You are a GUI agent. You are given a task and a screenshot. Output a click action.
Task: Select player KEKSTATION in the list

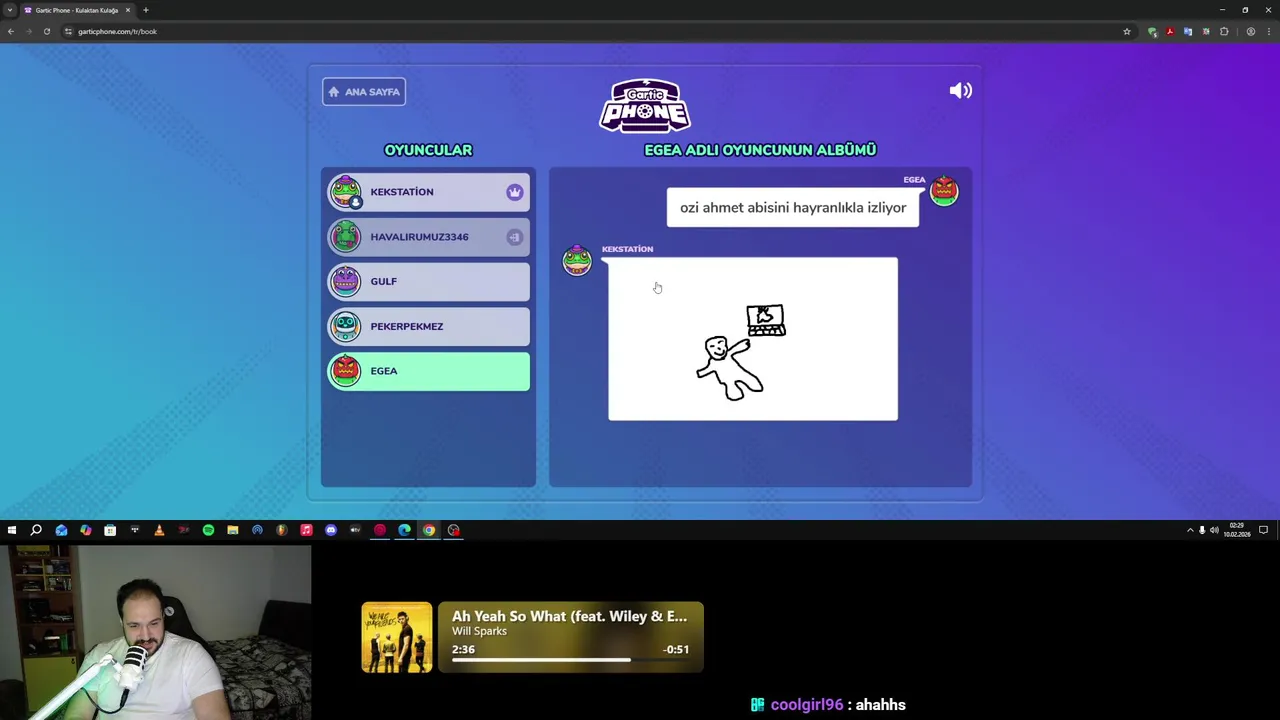click(428, 192)
